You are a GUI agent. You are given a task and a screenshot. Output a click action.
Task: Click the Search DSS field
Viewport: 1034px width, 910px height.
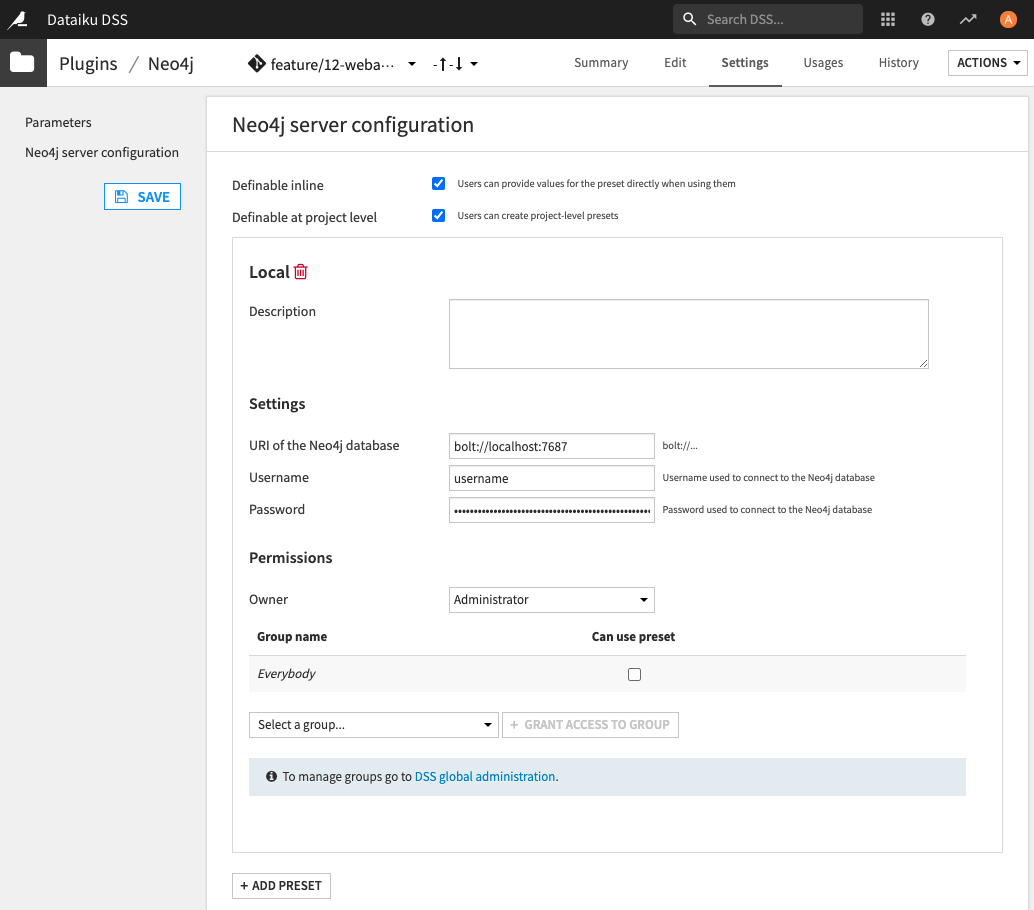coord(768,19)
